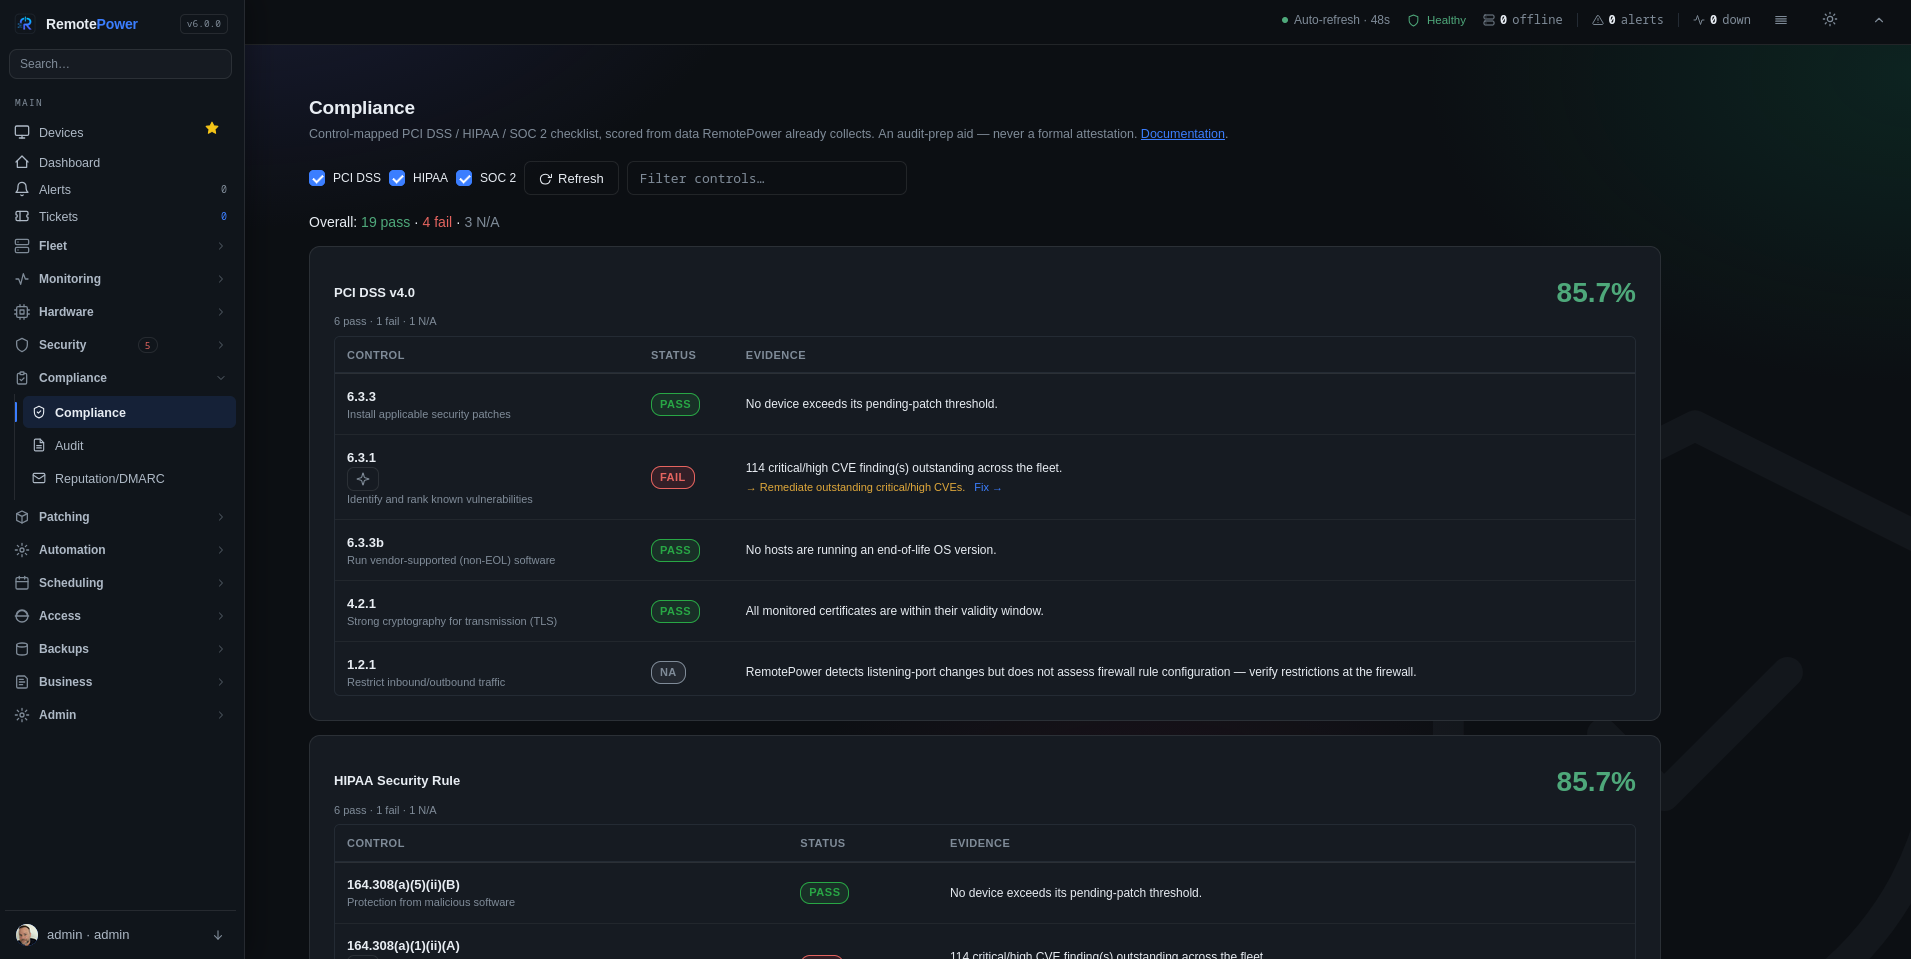Focus the Filter controls input field
The height and width of the screenshot is (959, 1911).
pyautogui.click(x=766, y=178)
